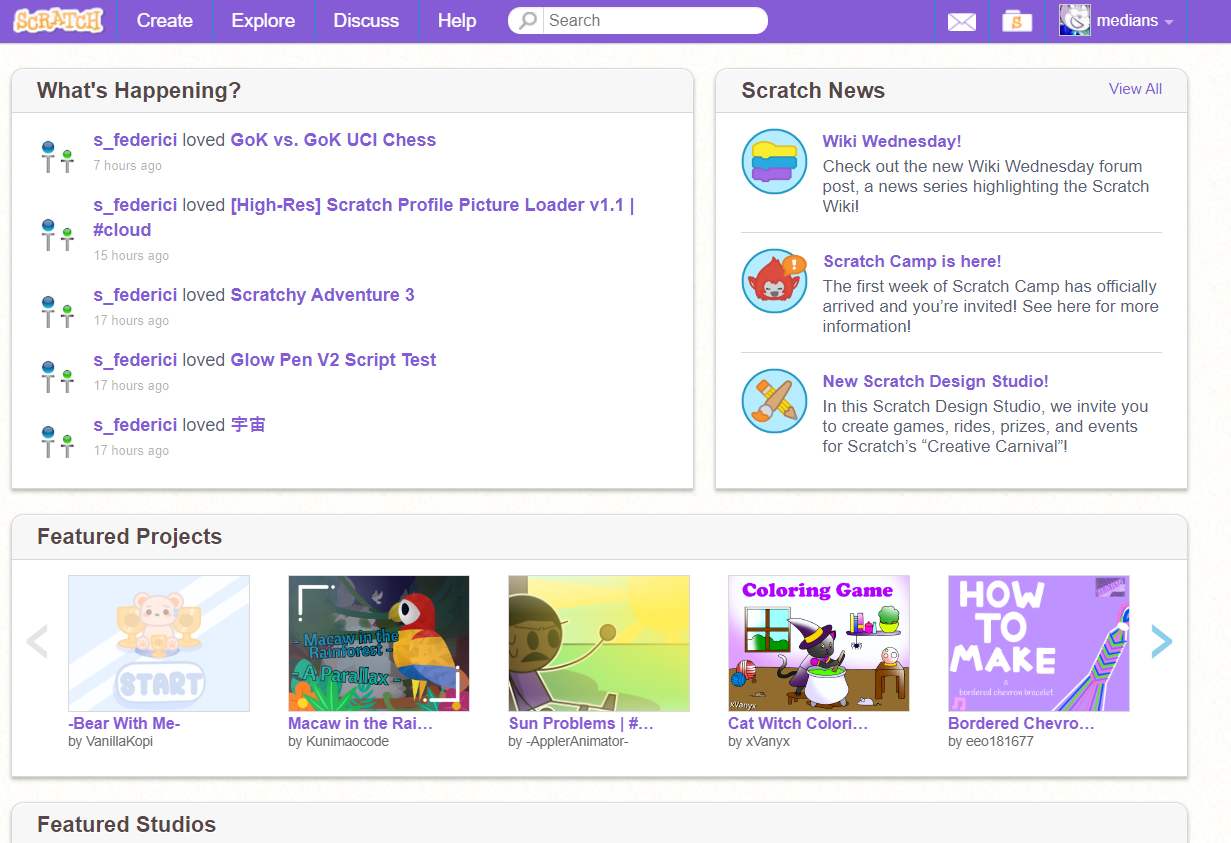Click the Scratch logo
Image resolution: width=1231 pixels, height=843 pixels.
[57, 20]
